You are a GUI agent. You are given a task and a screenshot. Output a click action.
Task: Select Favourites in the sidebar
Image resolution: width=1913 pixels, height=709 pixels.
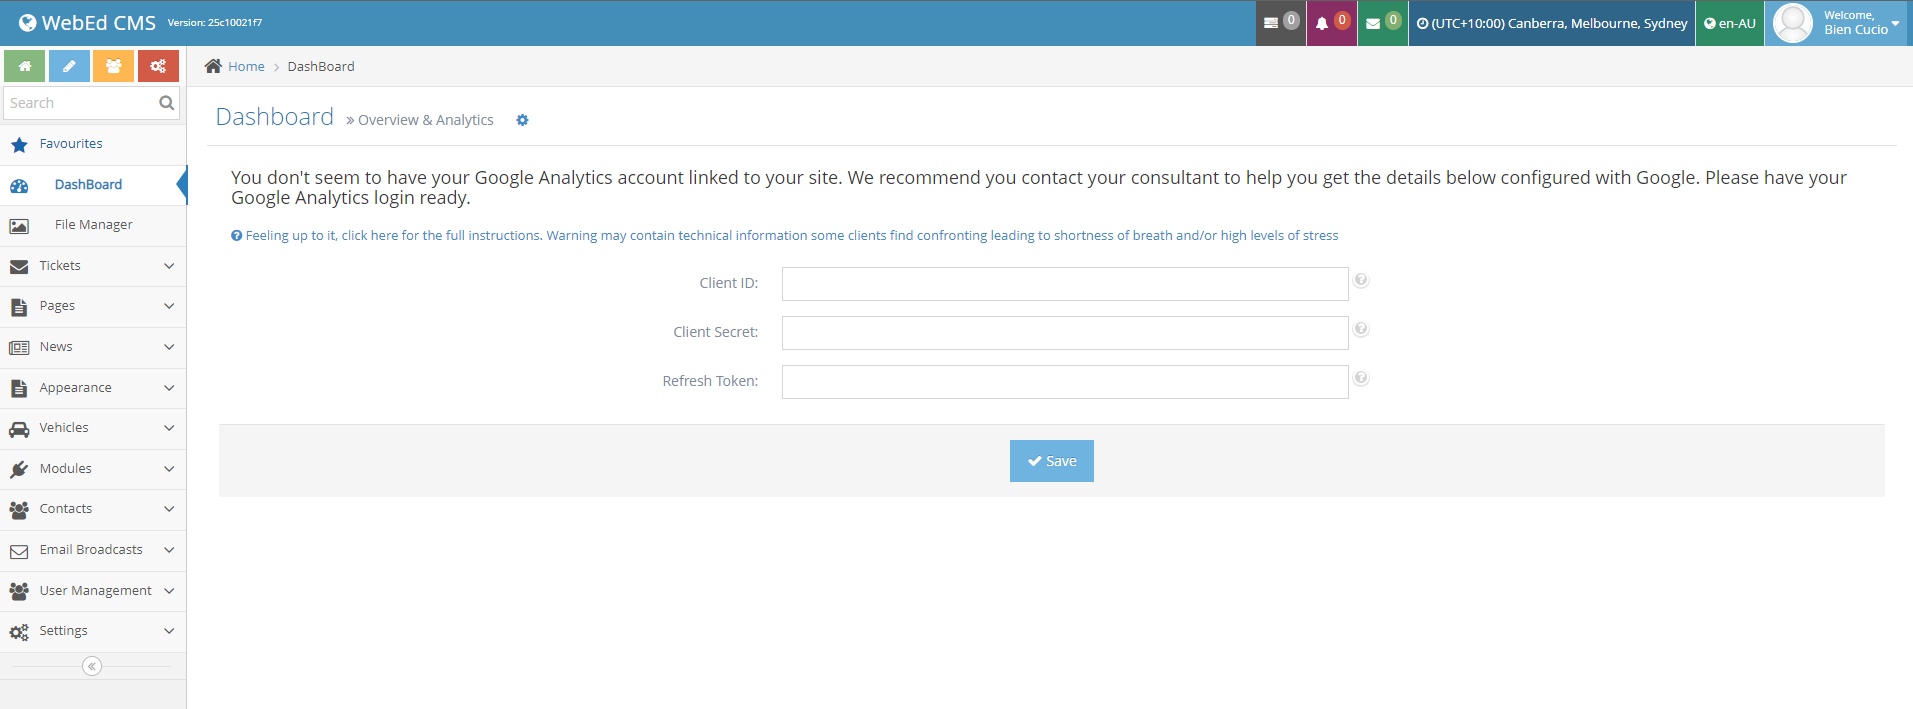[x=71, y=144]
